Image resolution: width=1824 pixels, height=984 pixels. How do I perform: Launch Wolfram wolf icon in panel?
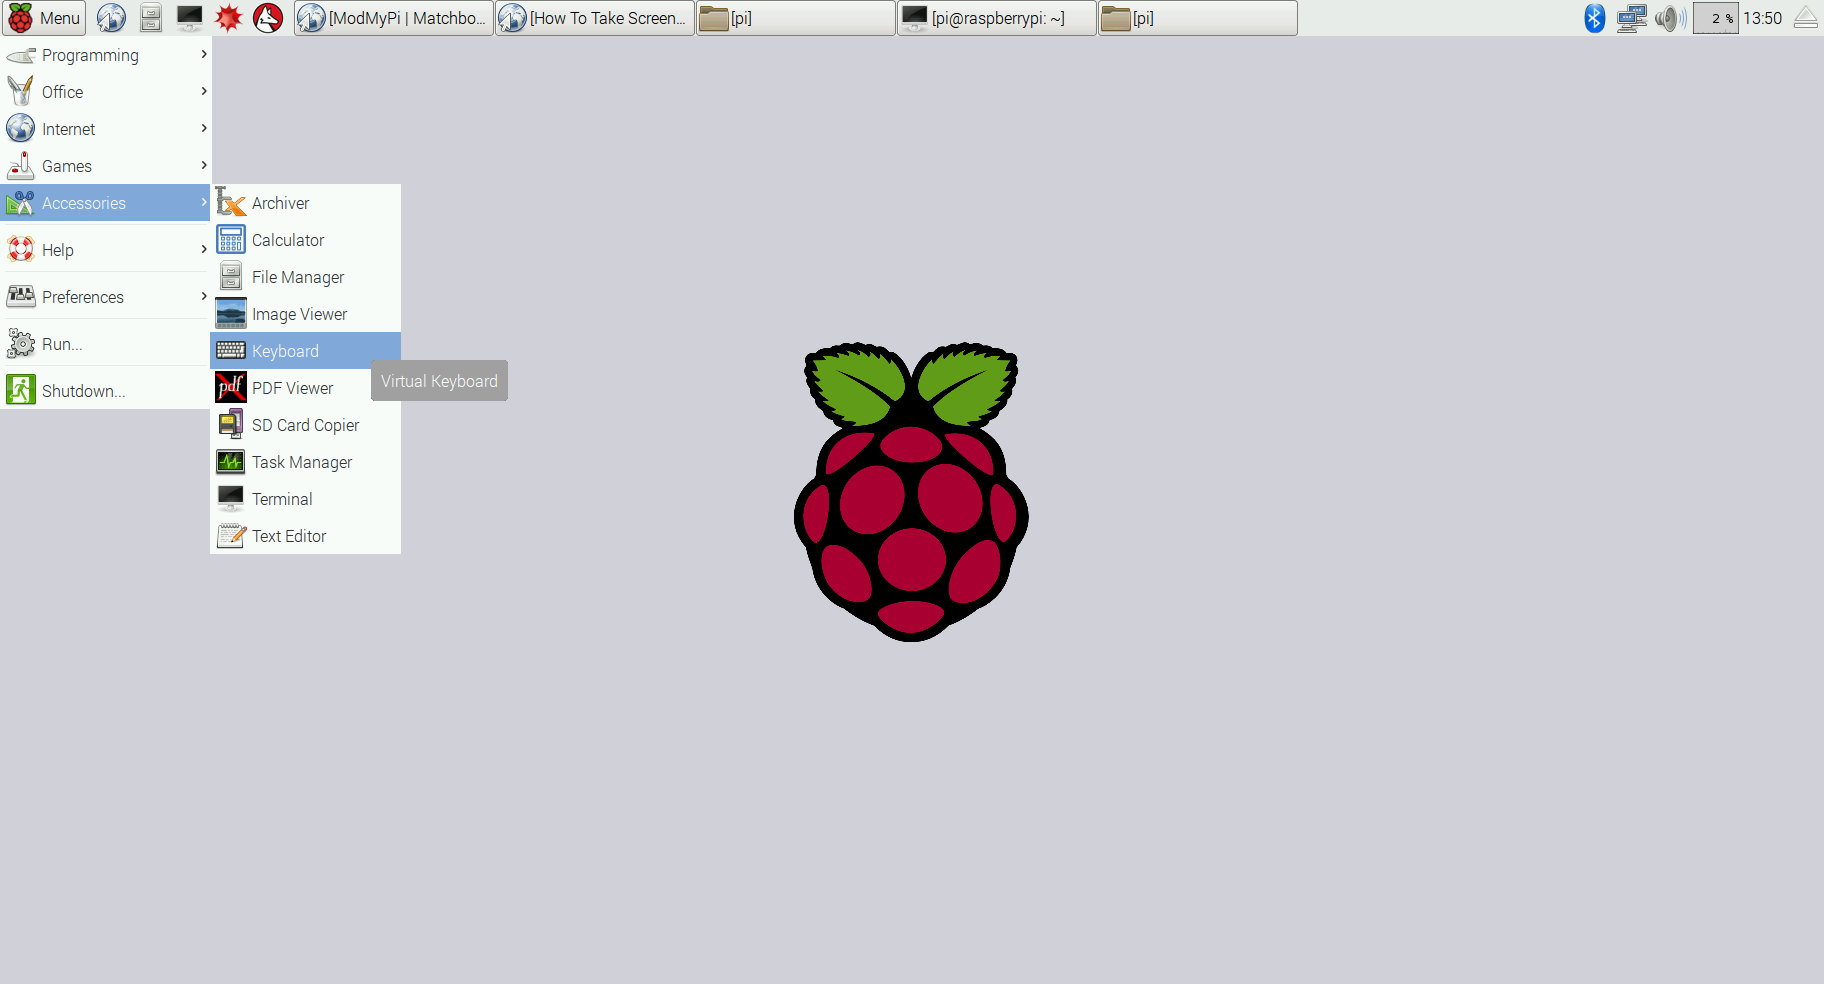pos(268,18)
